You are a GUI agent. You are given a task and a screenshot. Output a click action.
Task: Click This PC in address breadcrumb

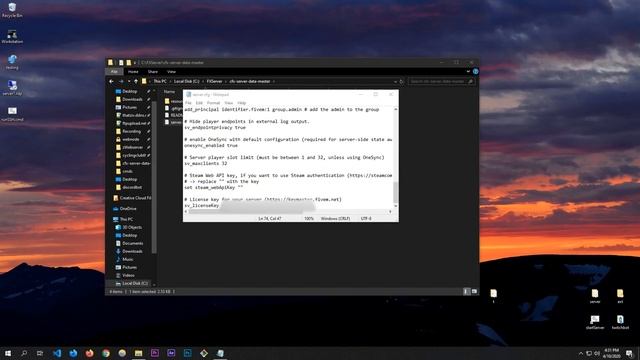click(160, 82)
